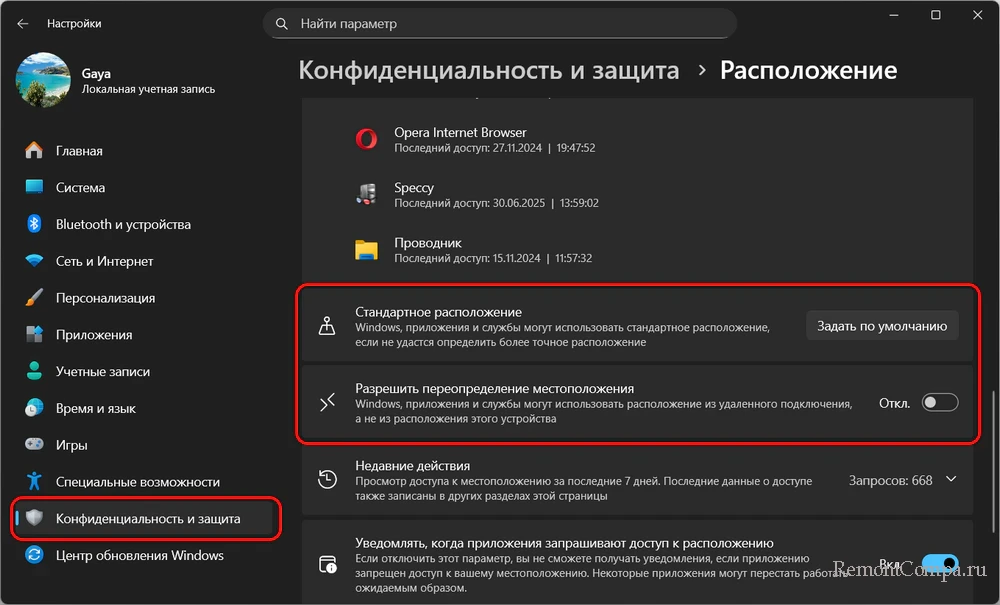Viewport: 1000px width, 605px height.
Task: Click the Opera Internet Browser icon
Action: pos(367,140)
